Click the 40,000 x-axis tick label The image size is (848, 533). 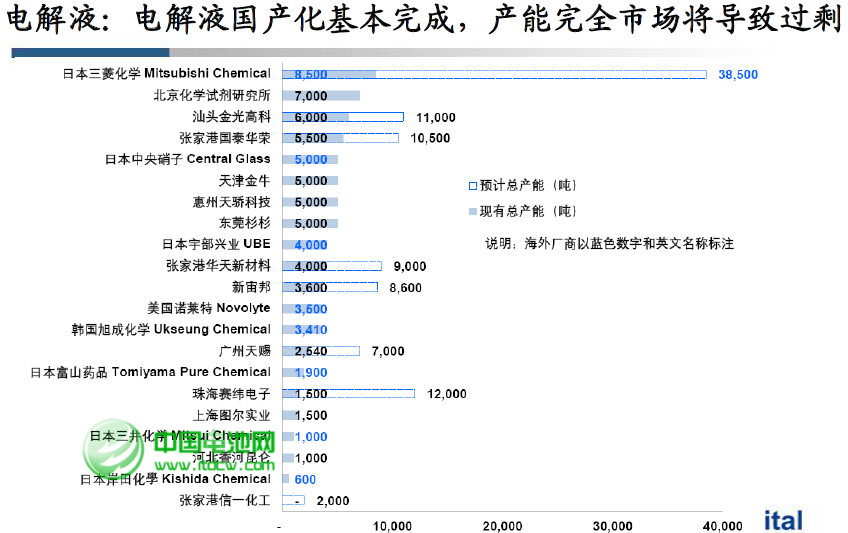722,526
